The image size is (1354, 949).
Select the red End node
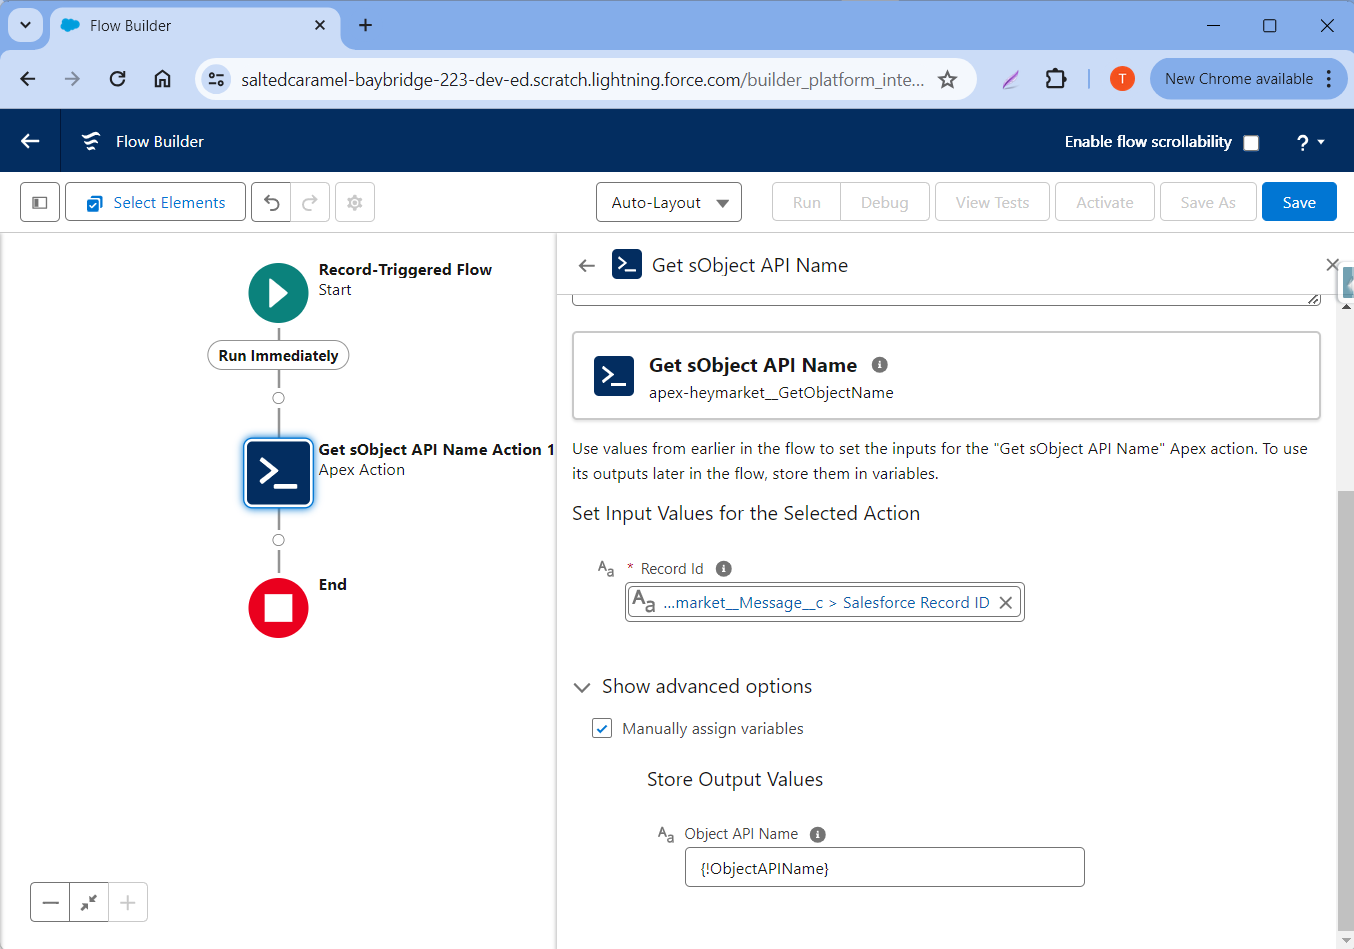(278, 607)
